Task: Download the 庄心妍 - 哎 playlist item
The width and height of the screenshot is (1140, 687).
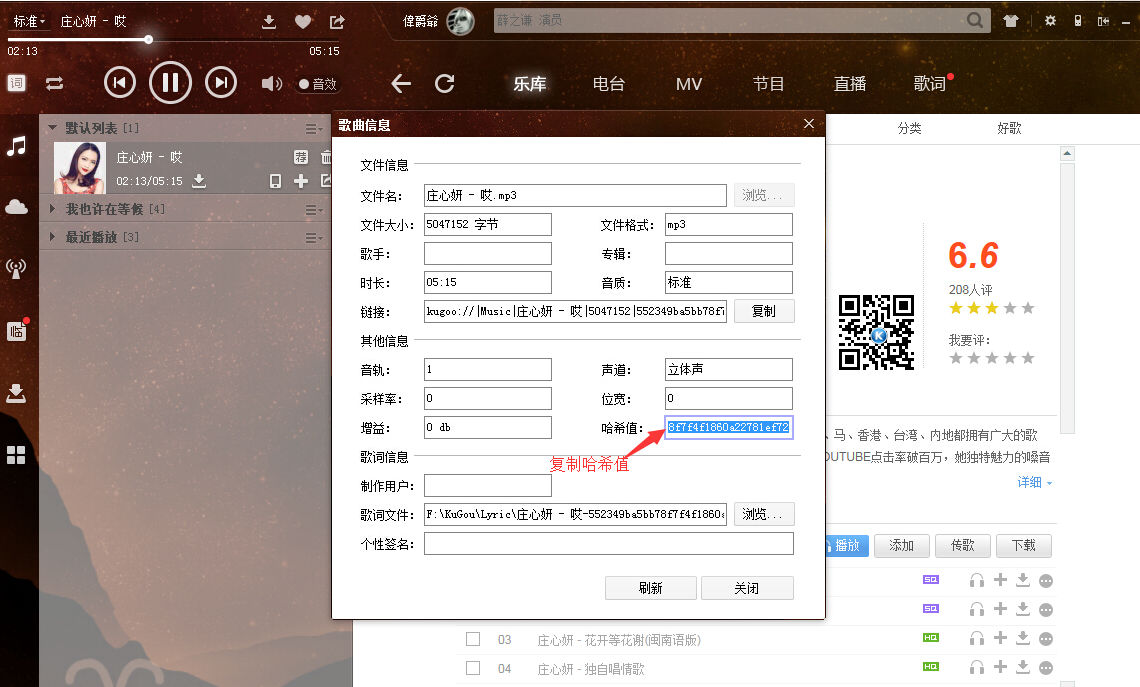Action: click(x=199, y=181)
